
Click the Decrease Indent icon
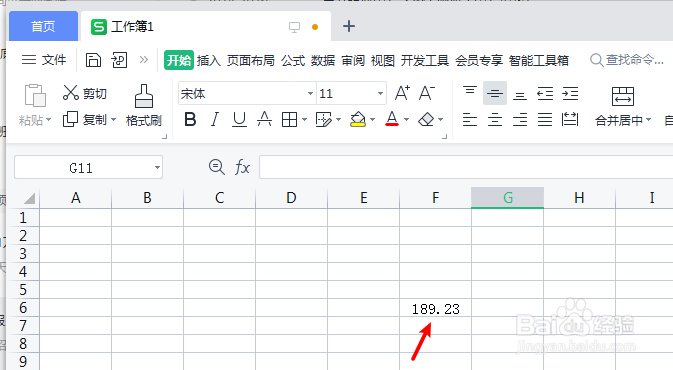click(x=545, y=93)
